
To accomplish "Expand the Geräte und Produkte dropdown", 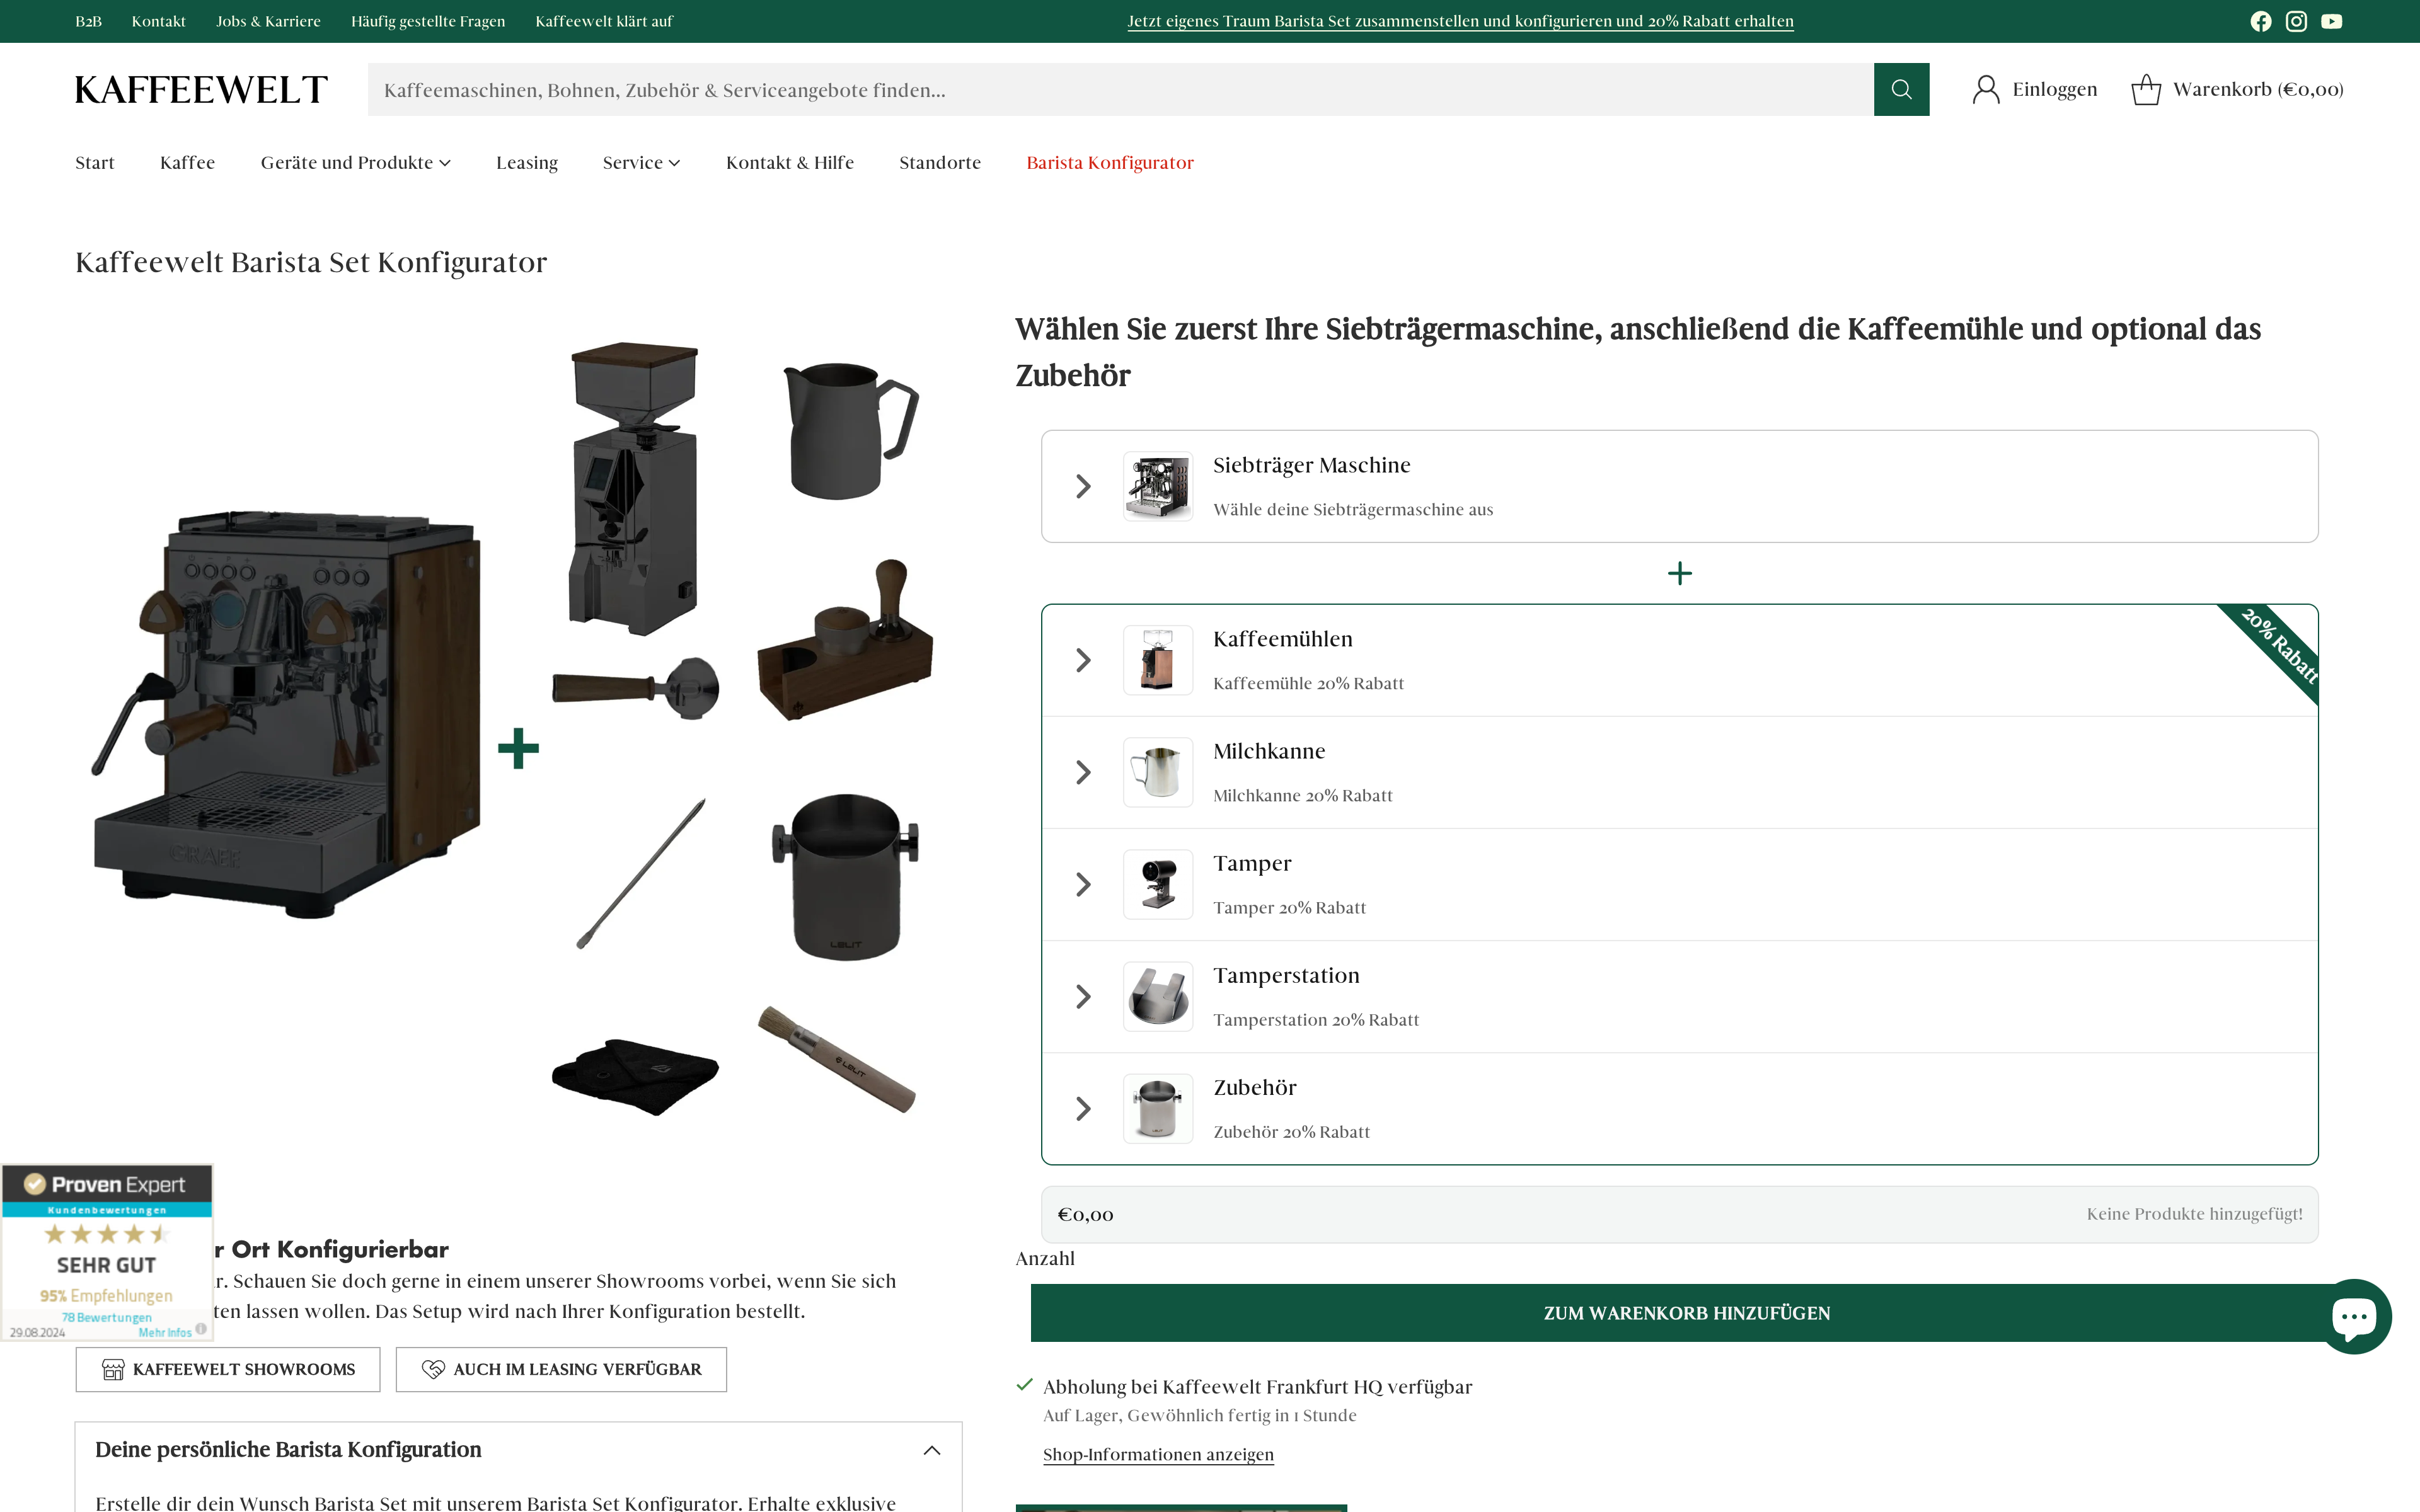I will [355, 162].
